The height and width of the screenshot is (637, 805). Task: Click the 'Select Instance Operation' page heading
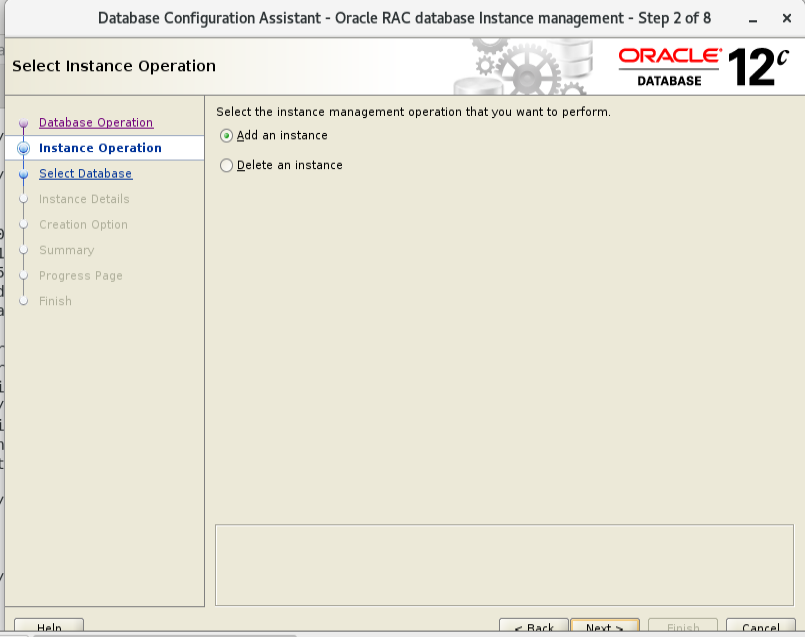114,66
